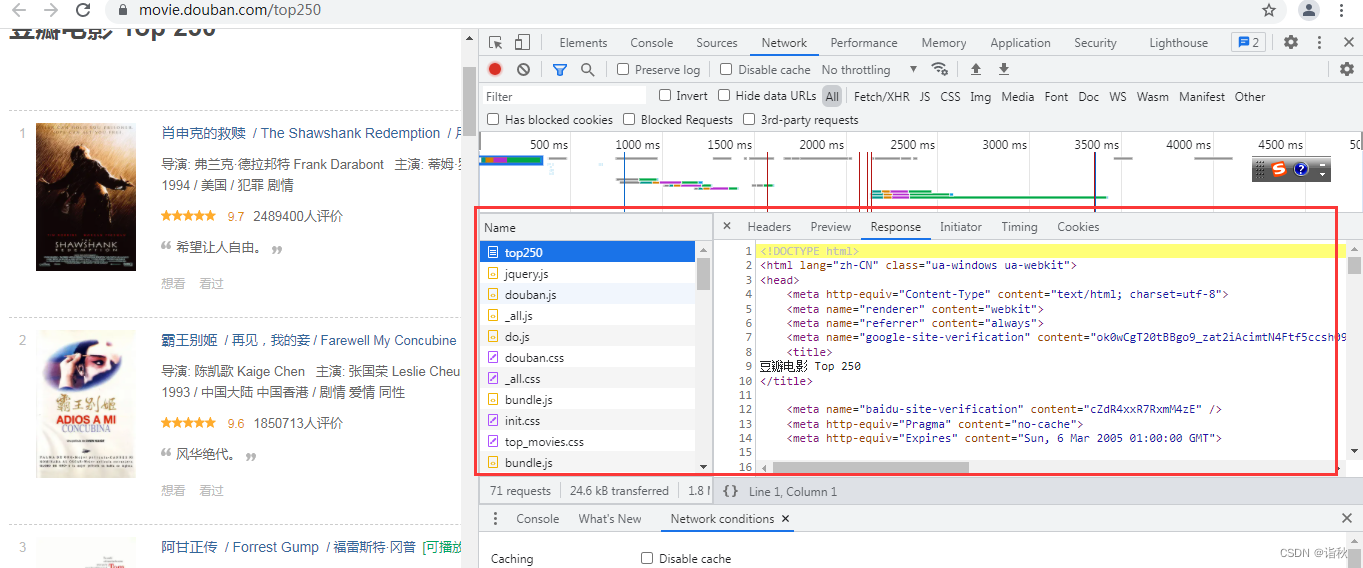Screen dimensions: 1363x568
Task: Open the Lighthouse panel tab
Action: (1178, 43)
